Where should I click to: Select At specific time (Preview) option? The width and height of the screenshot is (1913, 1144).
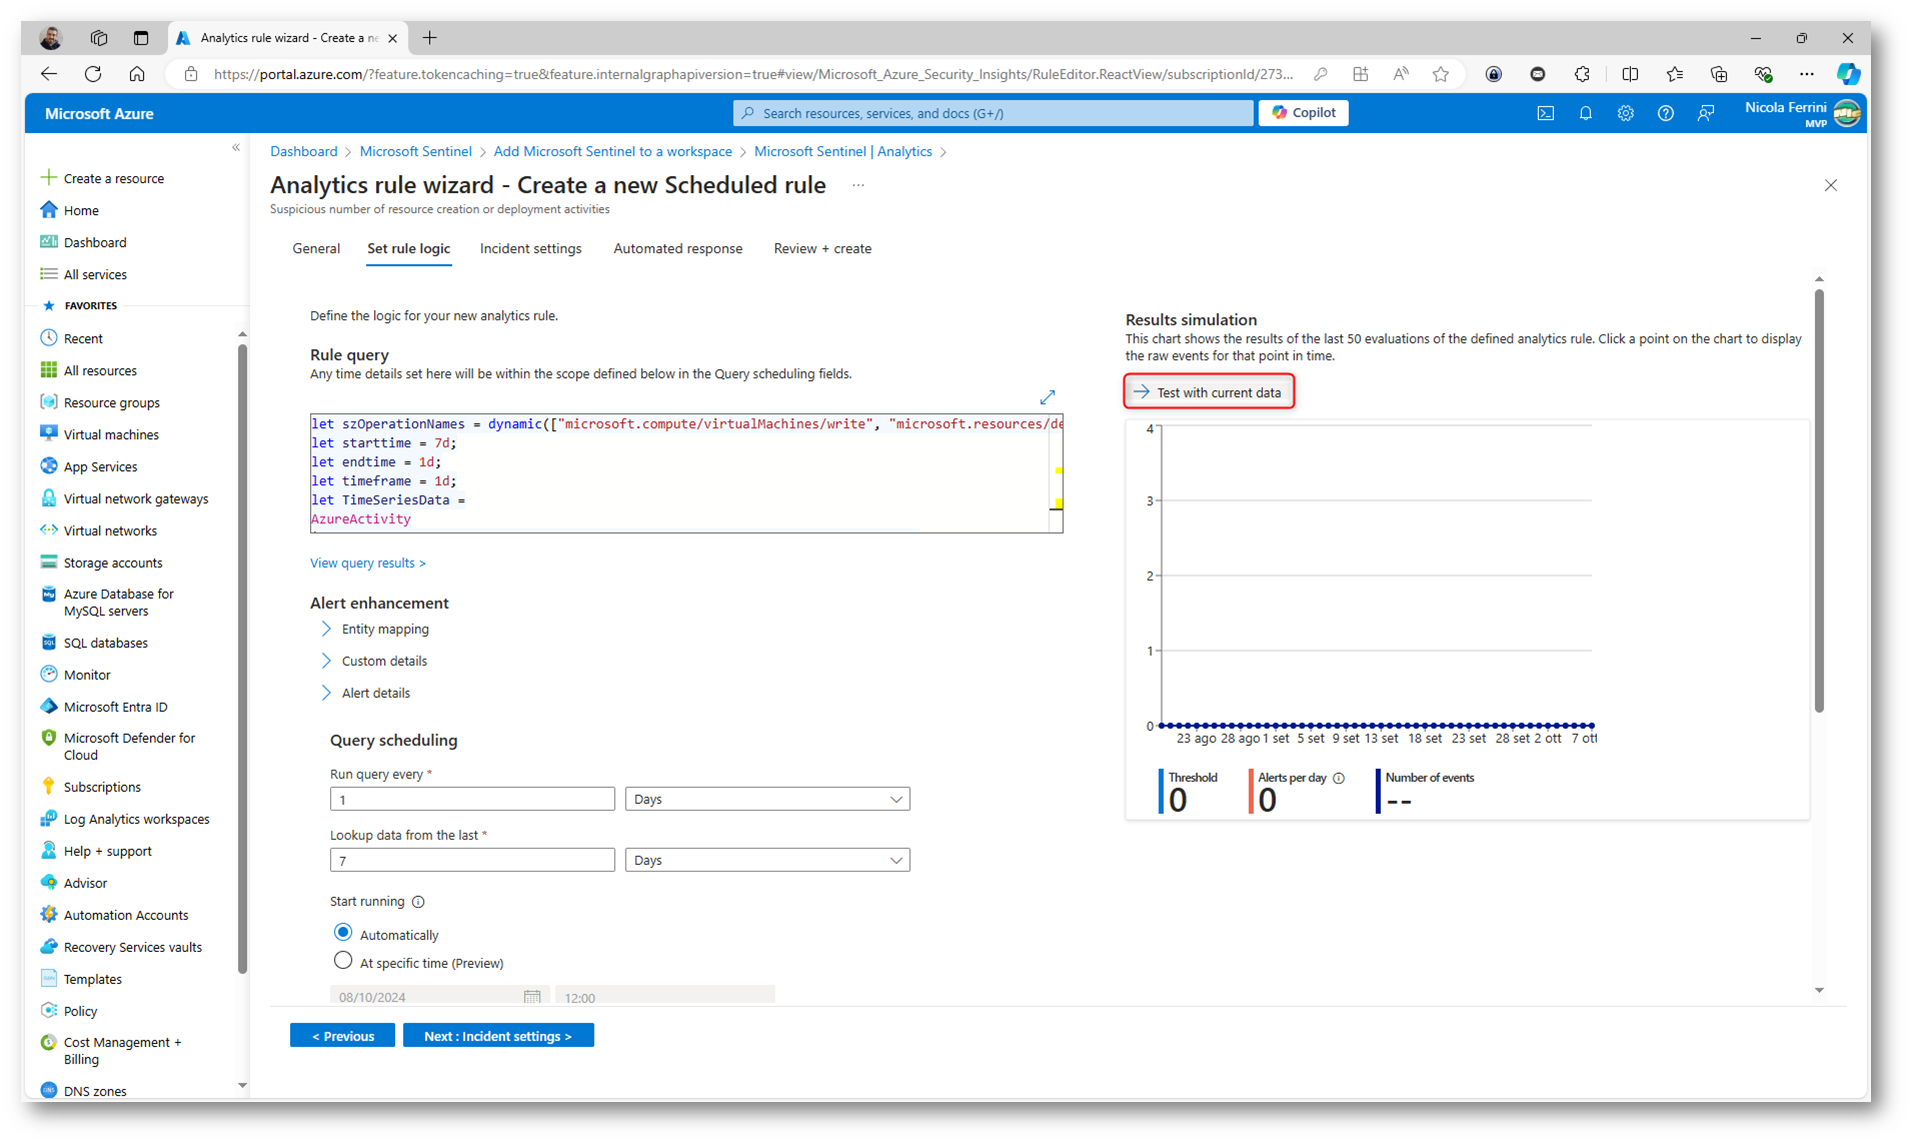tap(343, 962)
